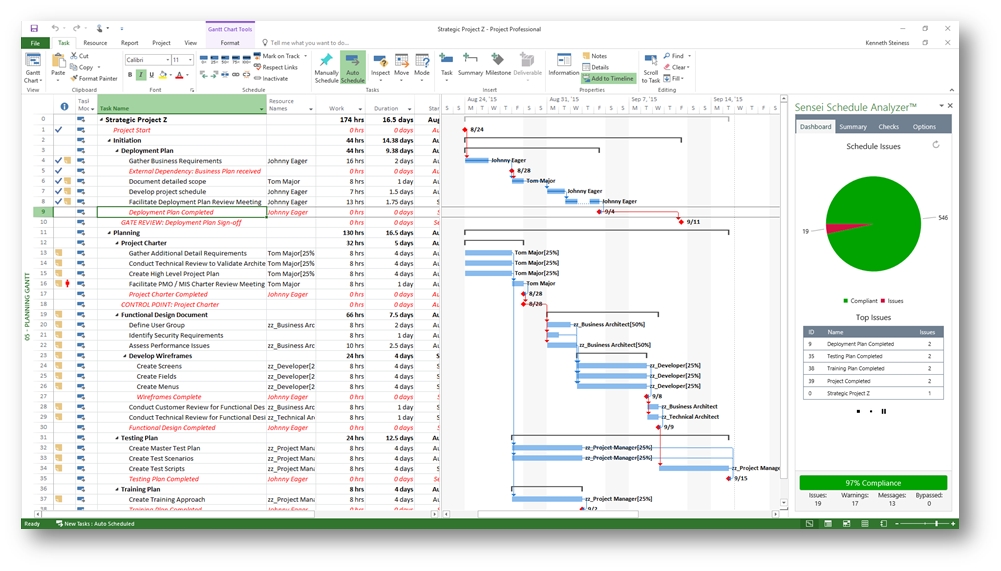Collapse the Planning summary task
The height and width of the screenshot is (571, 1001).
109,233
